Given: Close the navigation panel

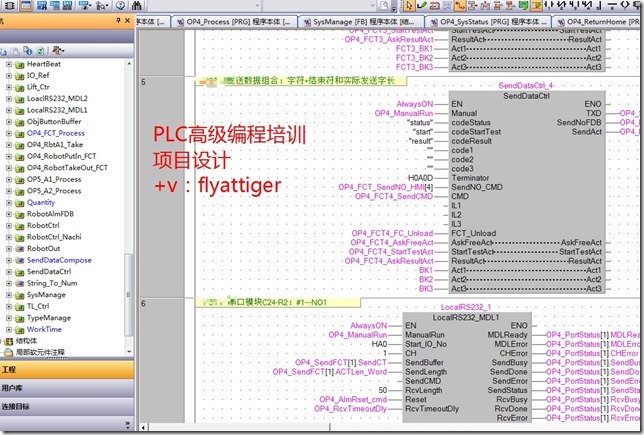Looking at the screenshot, I should coord(127,20).
